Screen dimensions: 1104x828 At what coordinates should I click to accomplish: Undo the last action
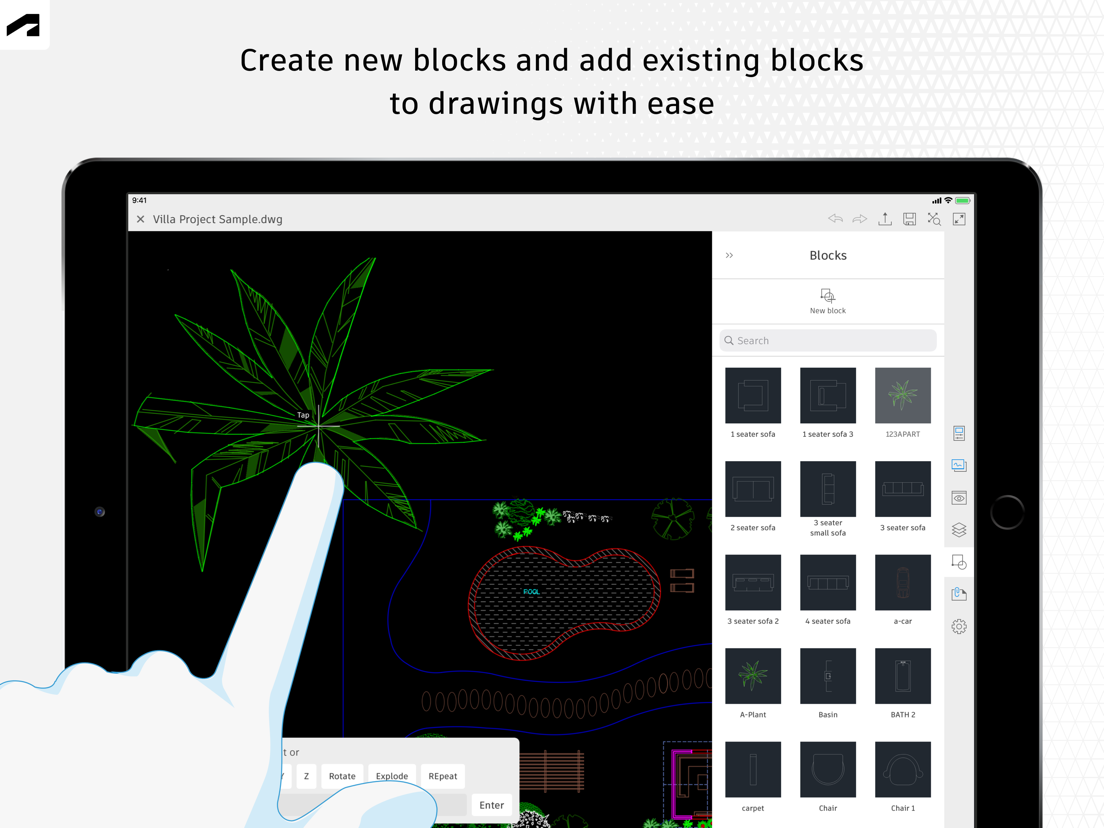[836, 218]
